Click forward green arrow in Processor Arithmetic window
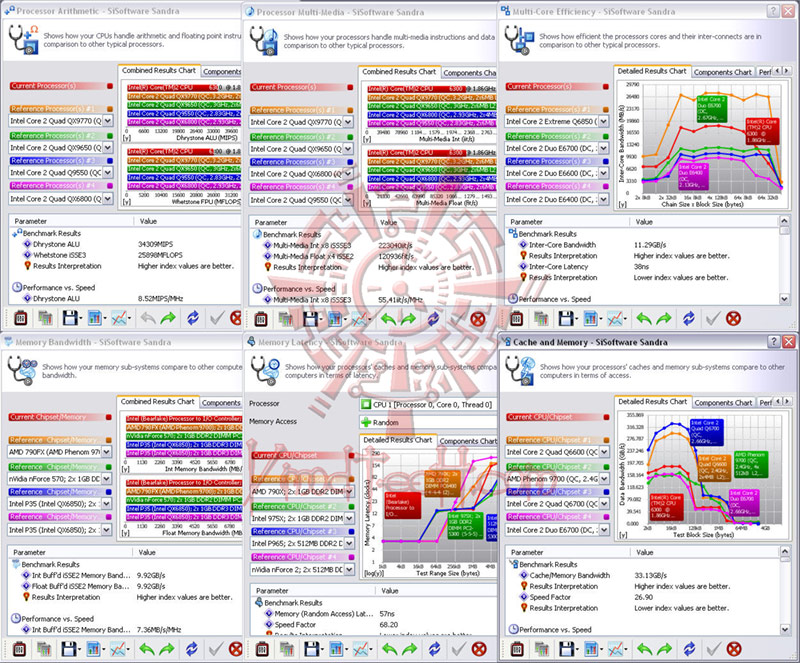Viewport: 800px width, 663px height. 168,318
